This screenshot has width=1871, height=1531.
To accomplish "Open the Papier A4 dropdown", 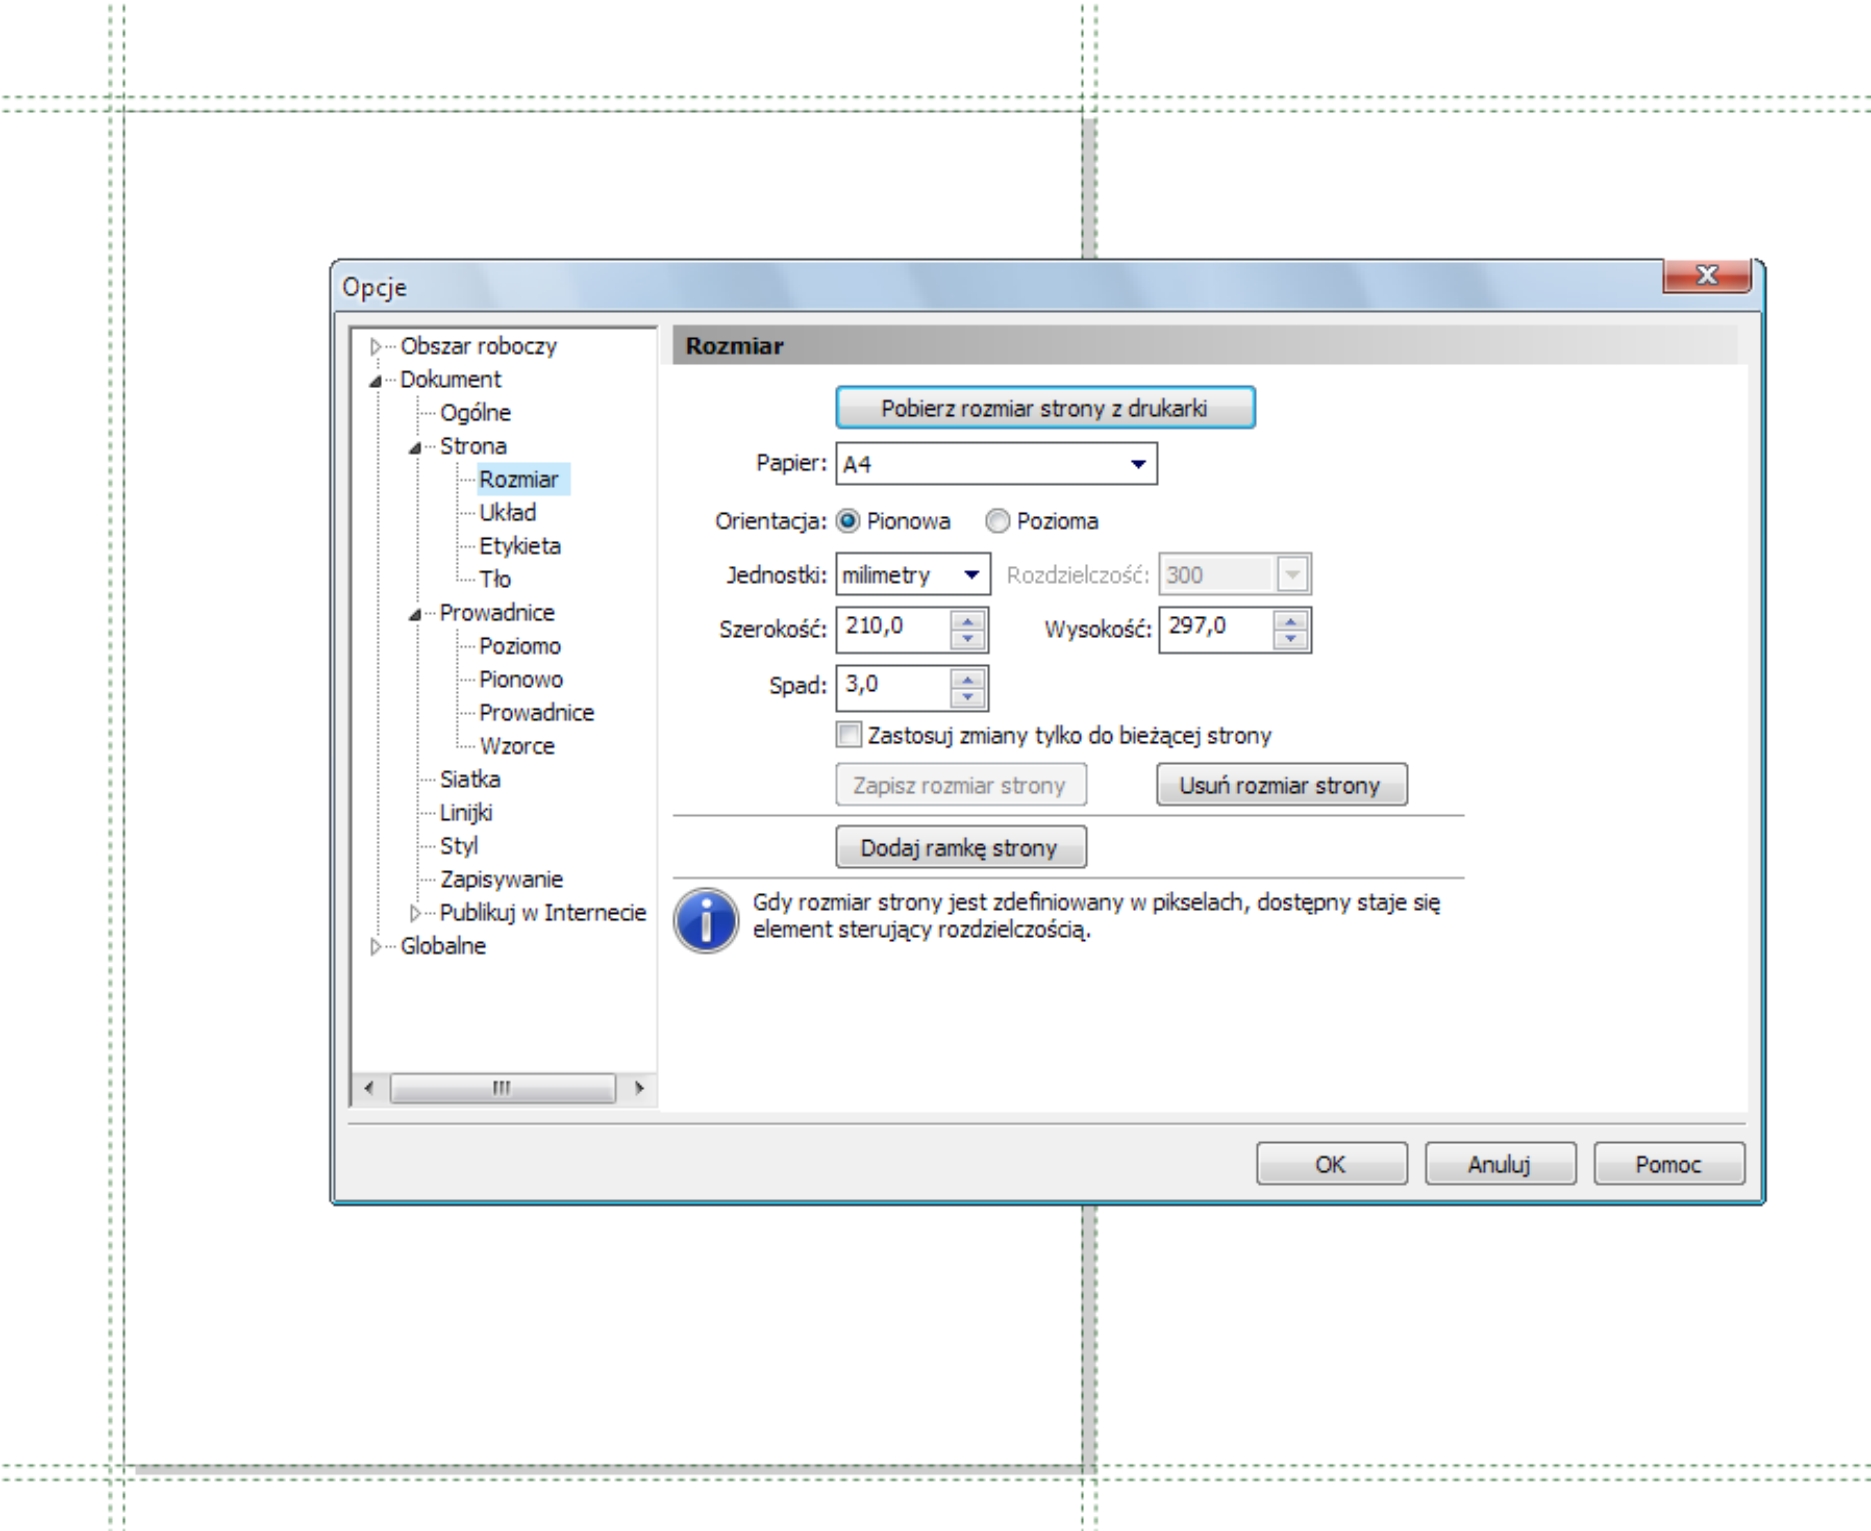I will coord(996,464).
